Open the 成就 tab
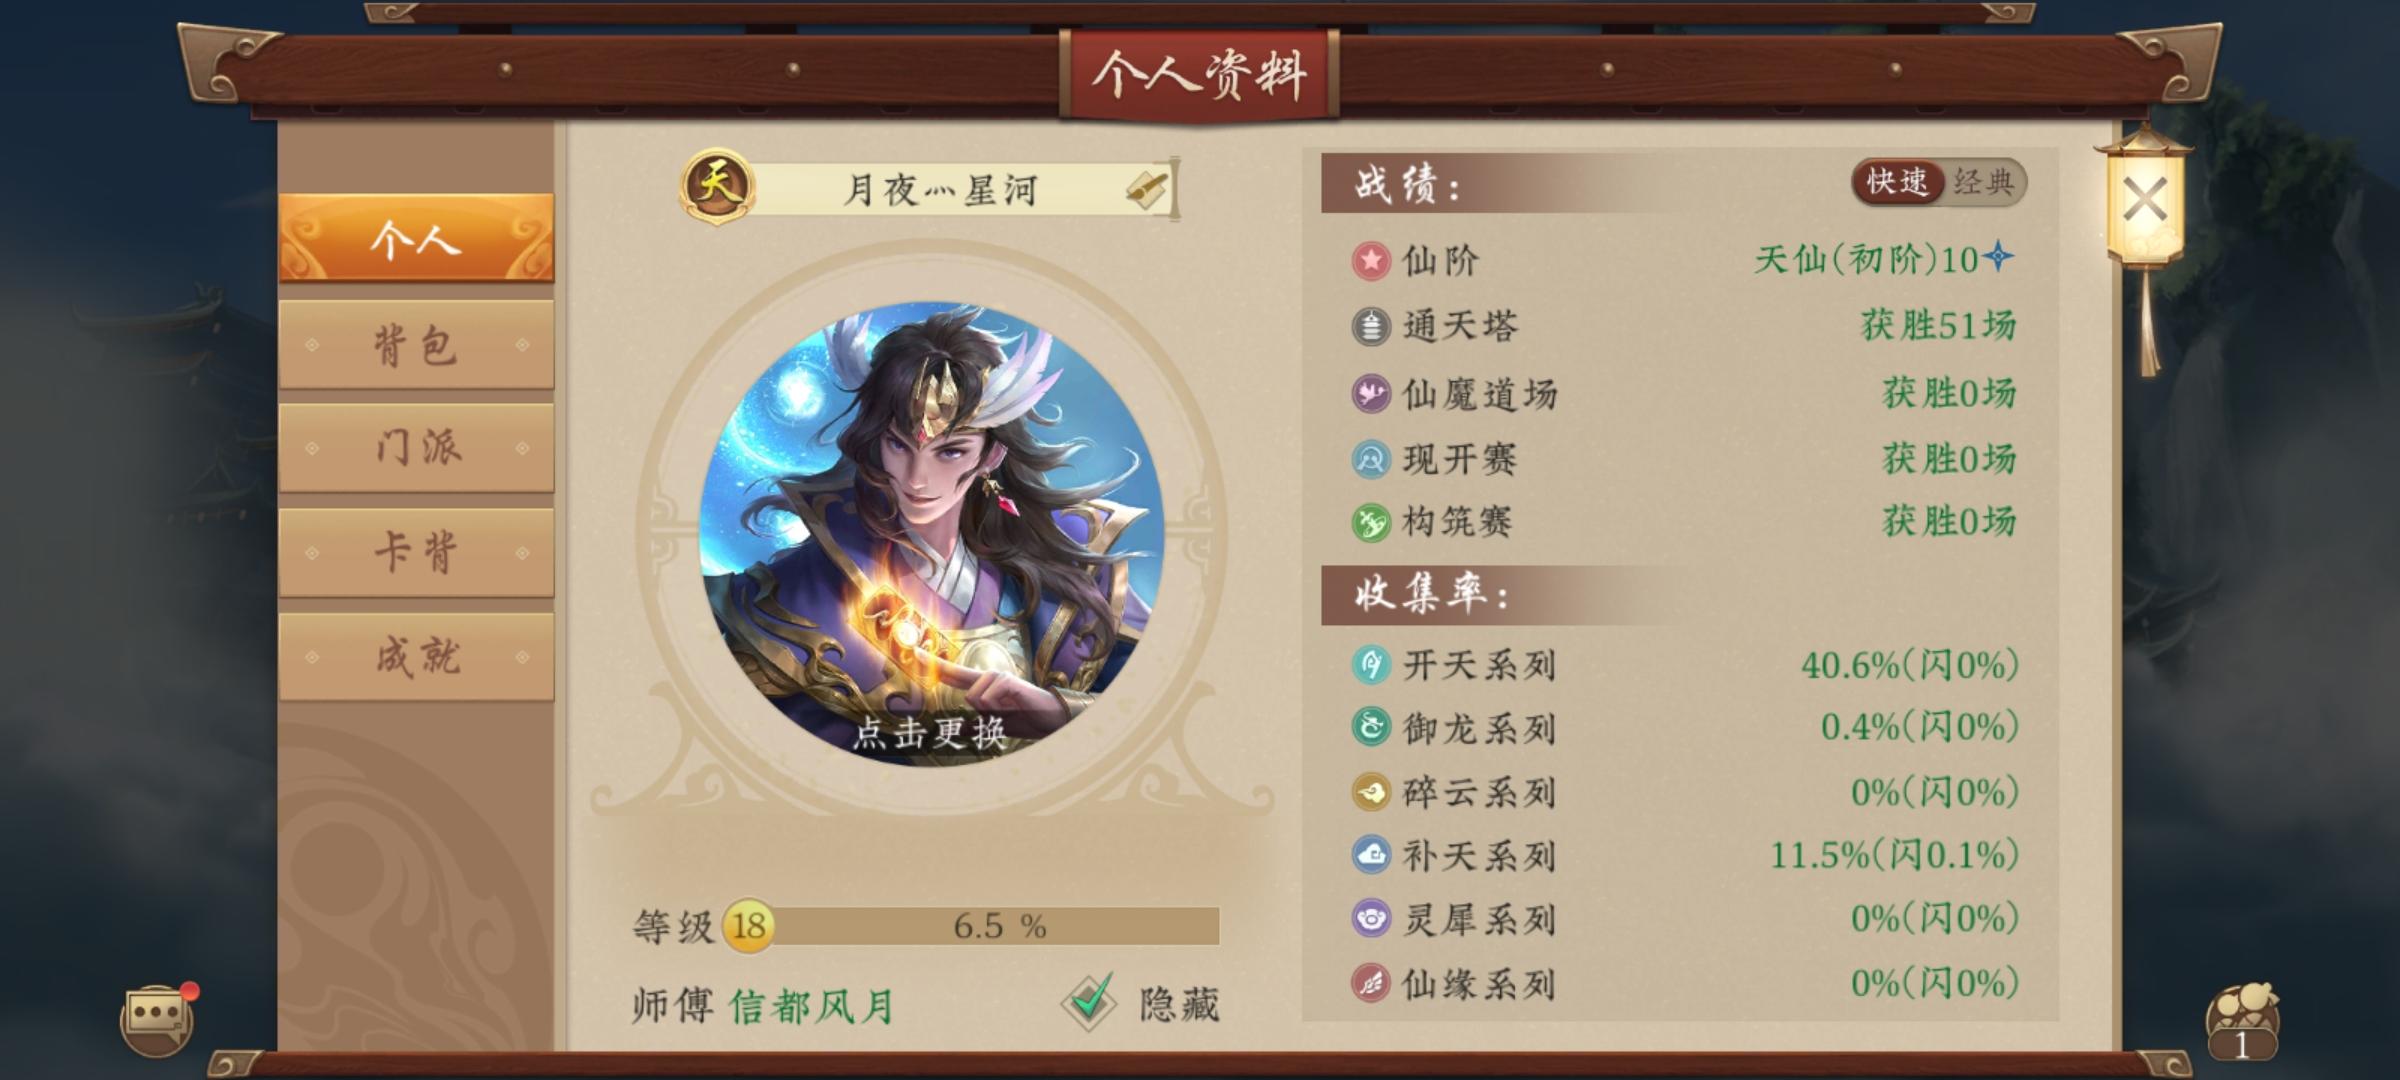Image resolution: width=2400 pixels, height=1080 pixels. pyautogui.click(x=416, y=657)
